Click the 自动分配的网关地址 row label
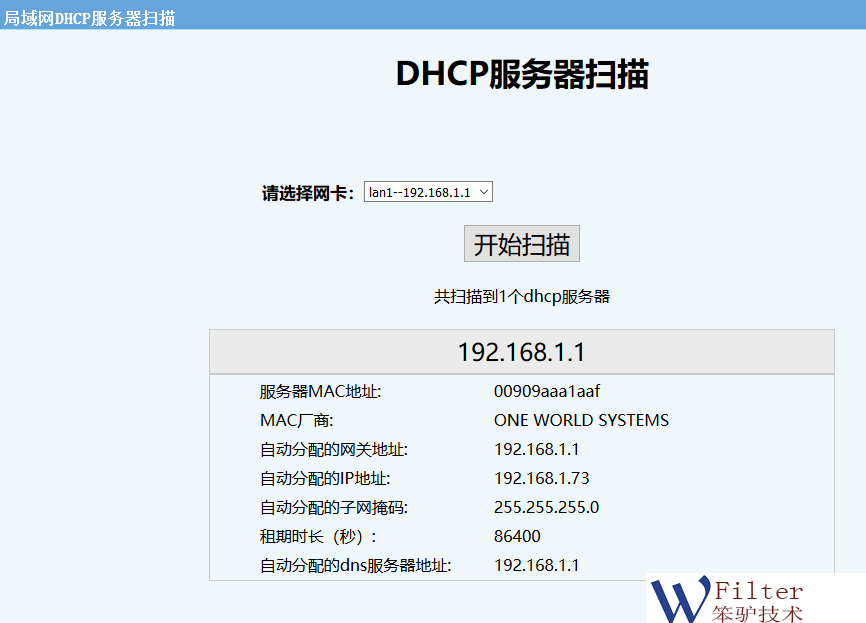This screenshot has width=866, height=623. (x=333, y=449)
